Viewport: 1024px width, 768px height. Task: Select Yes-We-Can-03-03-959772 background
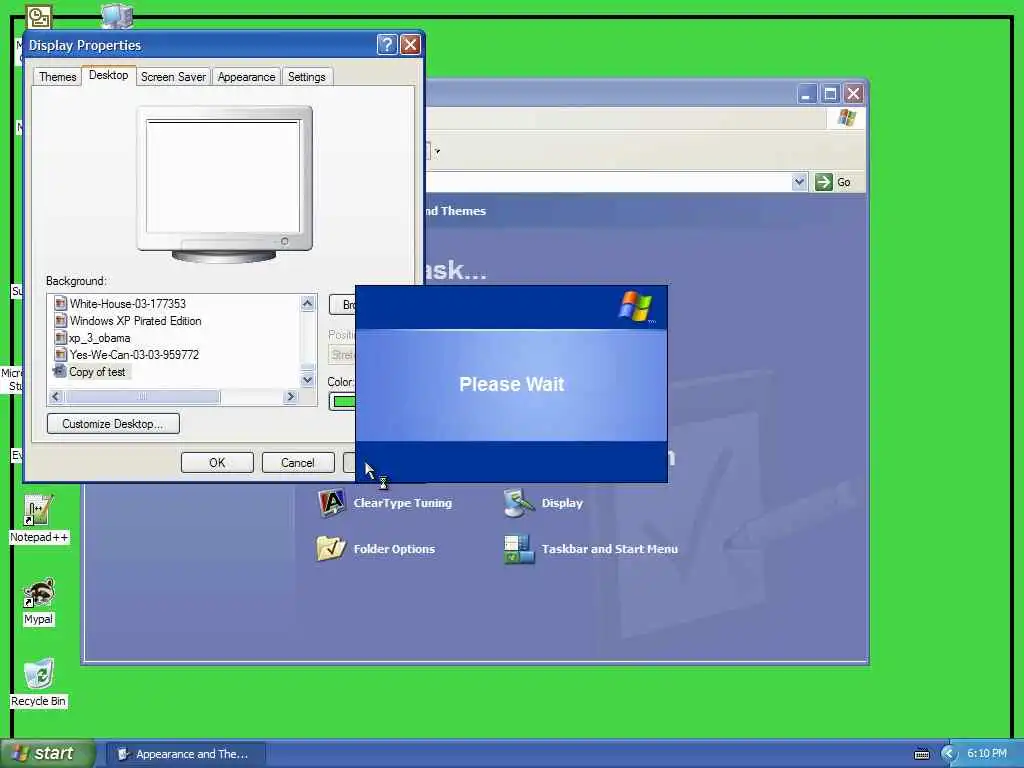click(134, 355)
